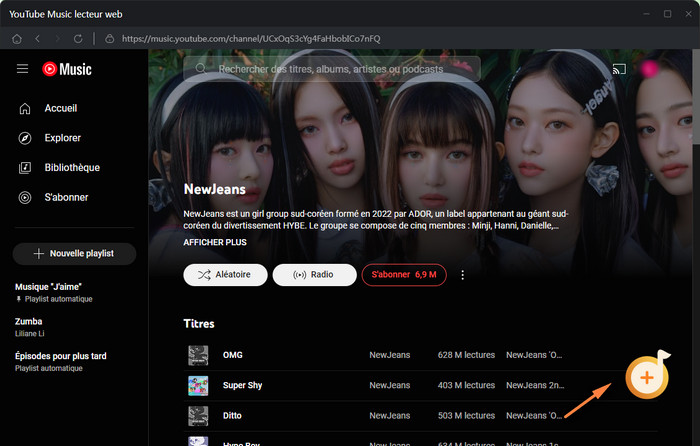Click the home icon in the browser toolbar
The image size is (700, 446).
[x=17, y=38]
